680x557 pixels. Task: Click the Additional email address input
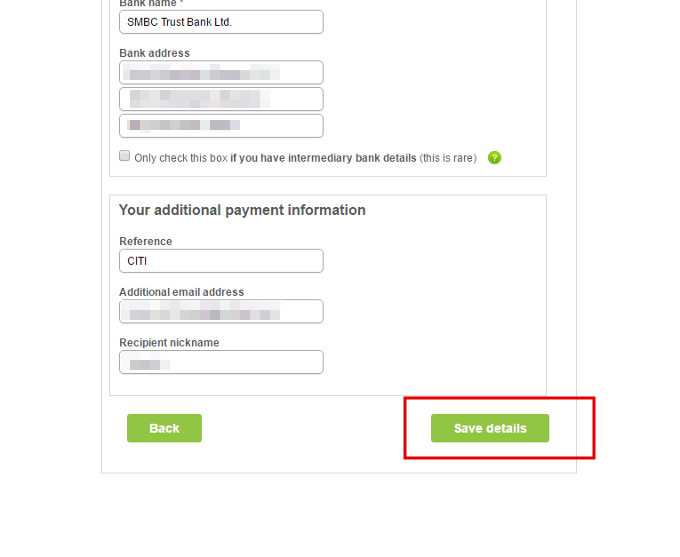[x=221, y=312]
